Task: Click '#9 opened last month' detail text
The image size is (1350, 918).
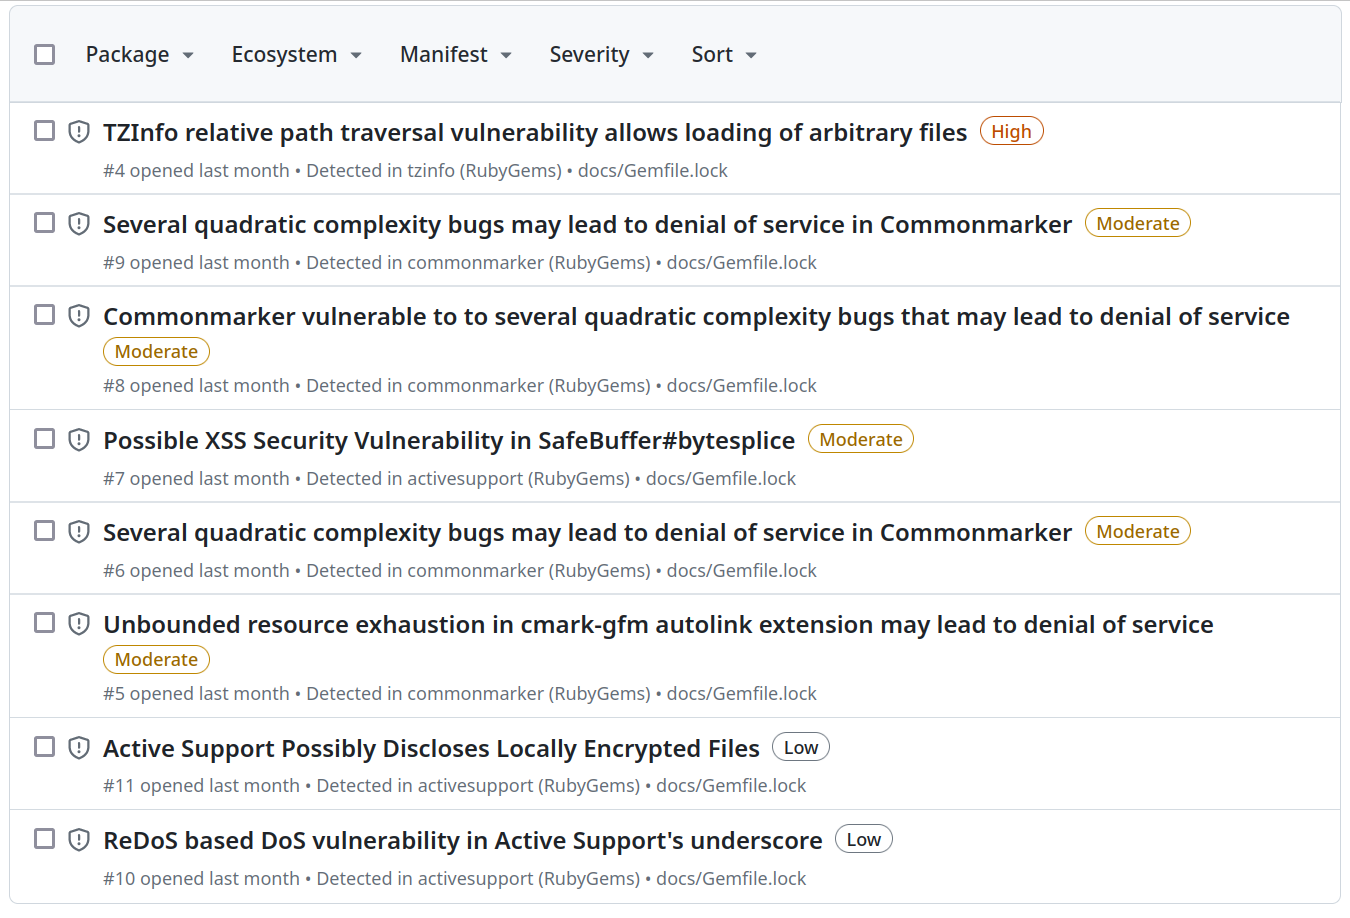Action: 196,263
